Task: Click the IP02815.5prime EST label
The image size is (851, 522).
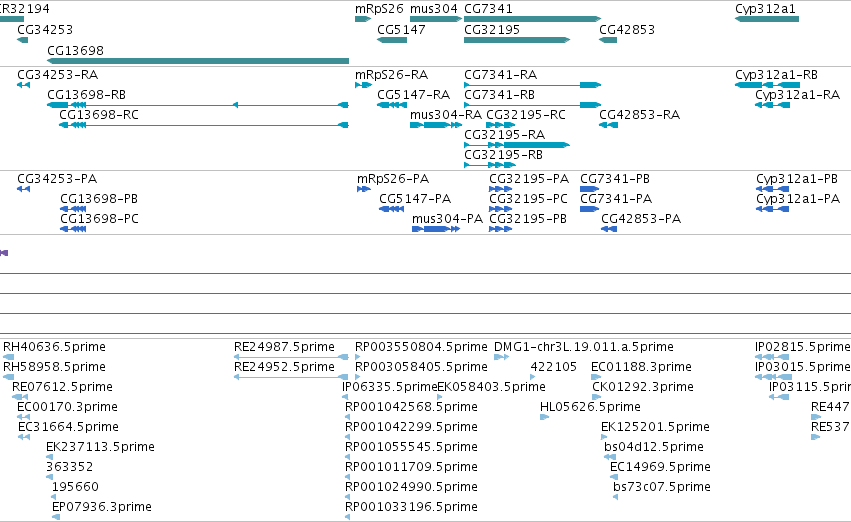Action: (803, 347)
